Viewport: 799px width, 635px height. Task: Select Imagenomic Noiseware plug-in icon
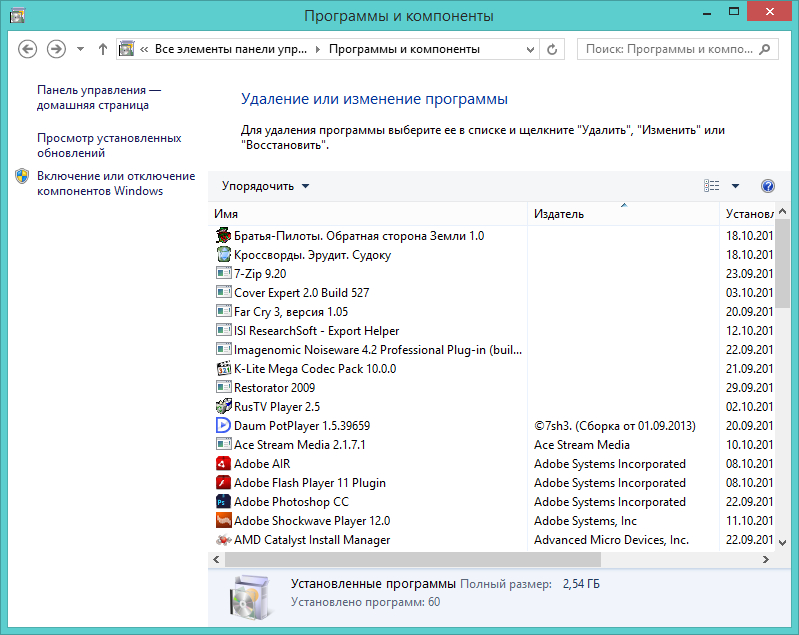click(x=224, y=349)
